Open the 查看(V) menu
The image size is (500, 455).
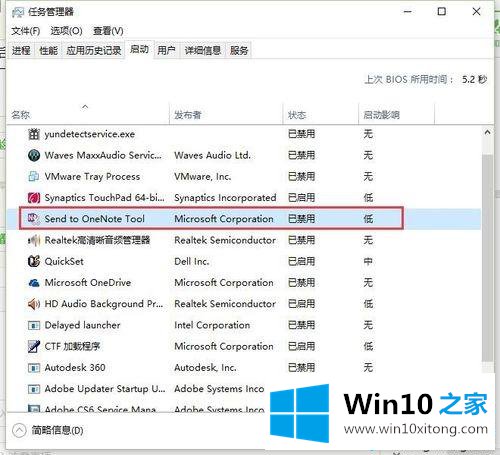[x=108, y=31]
